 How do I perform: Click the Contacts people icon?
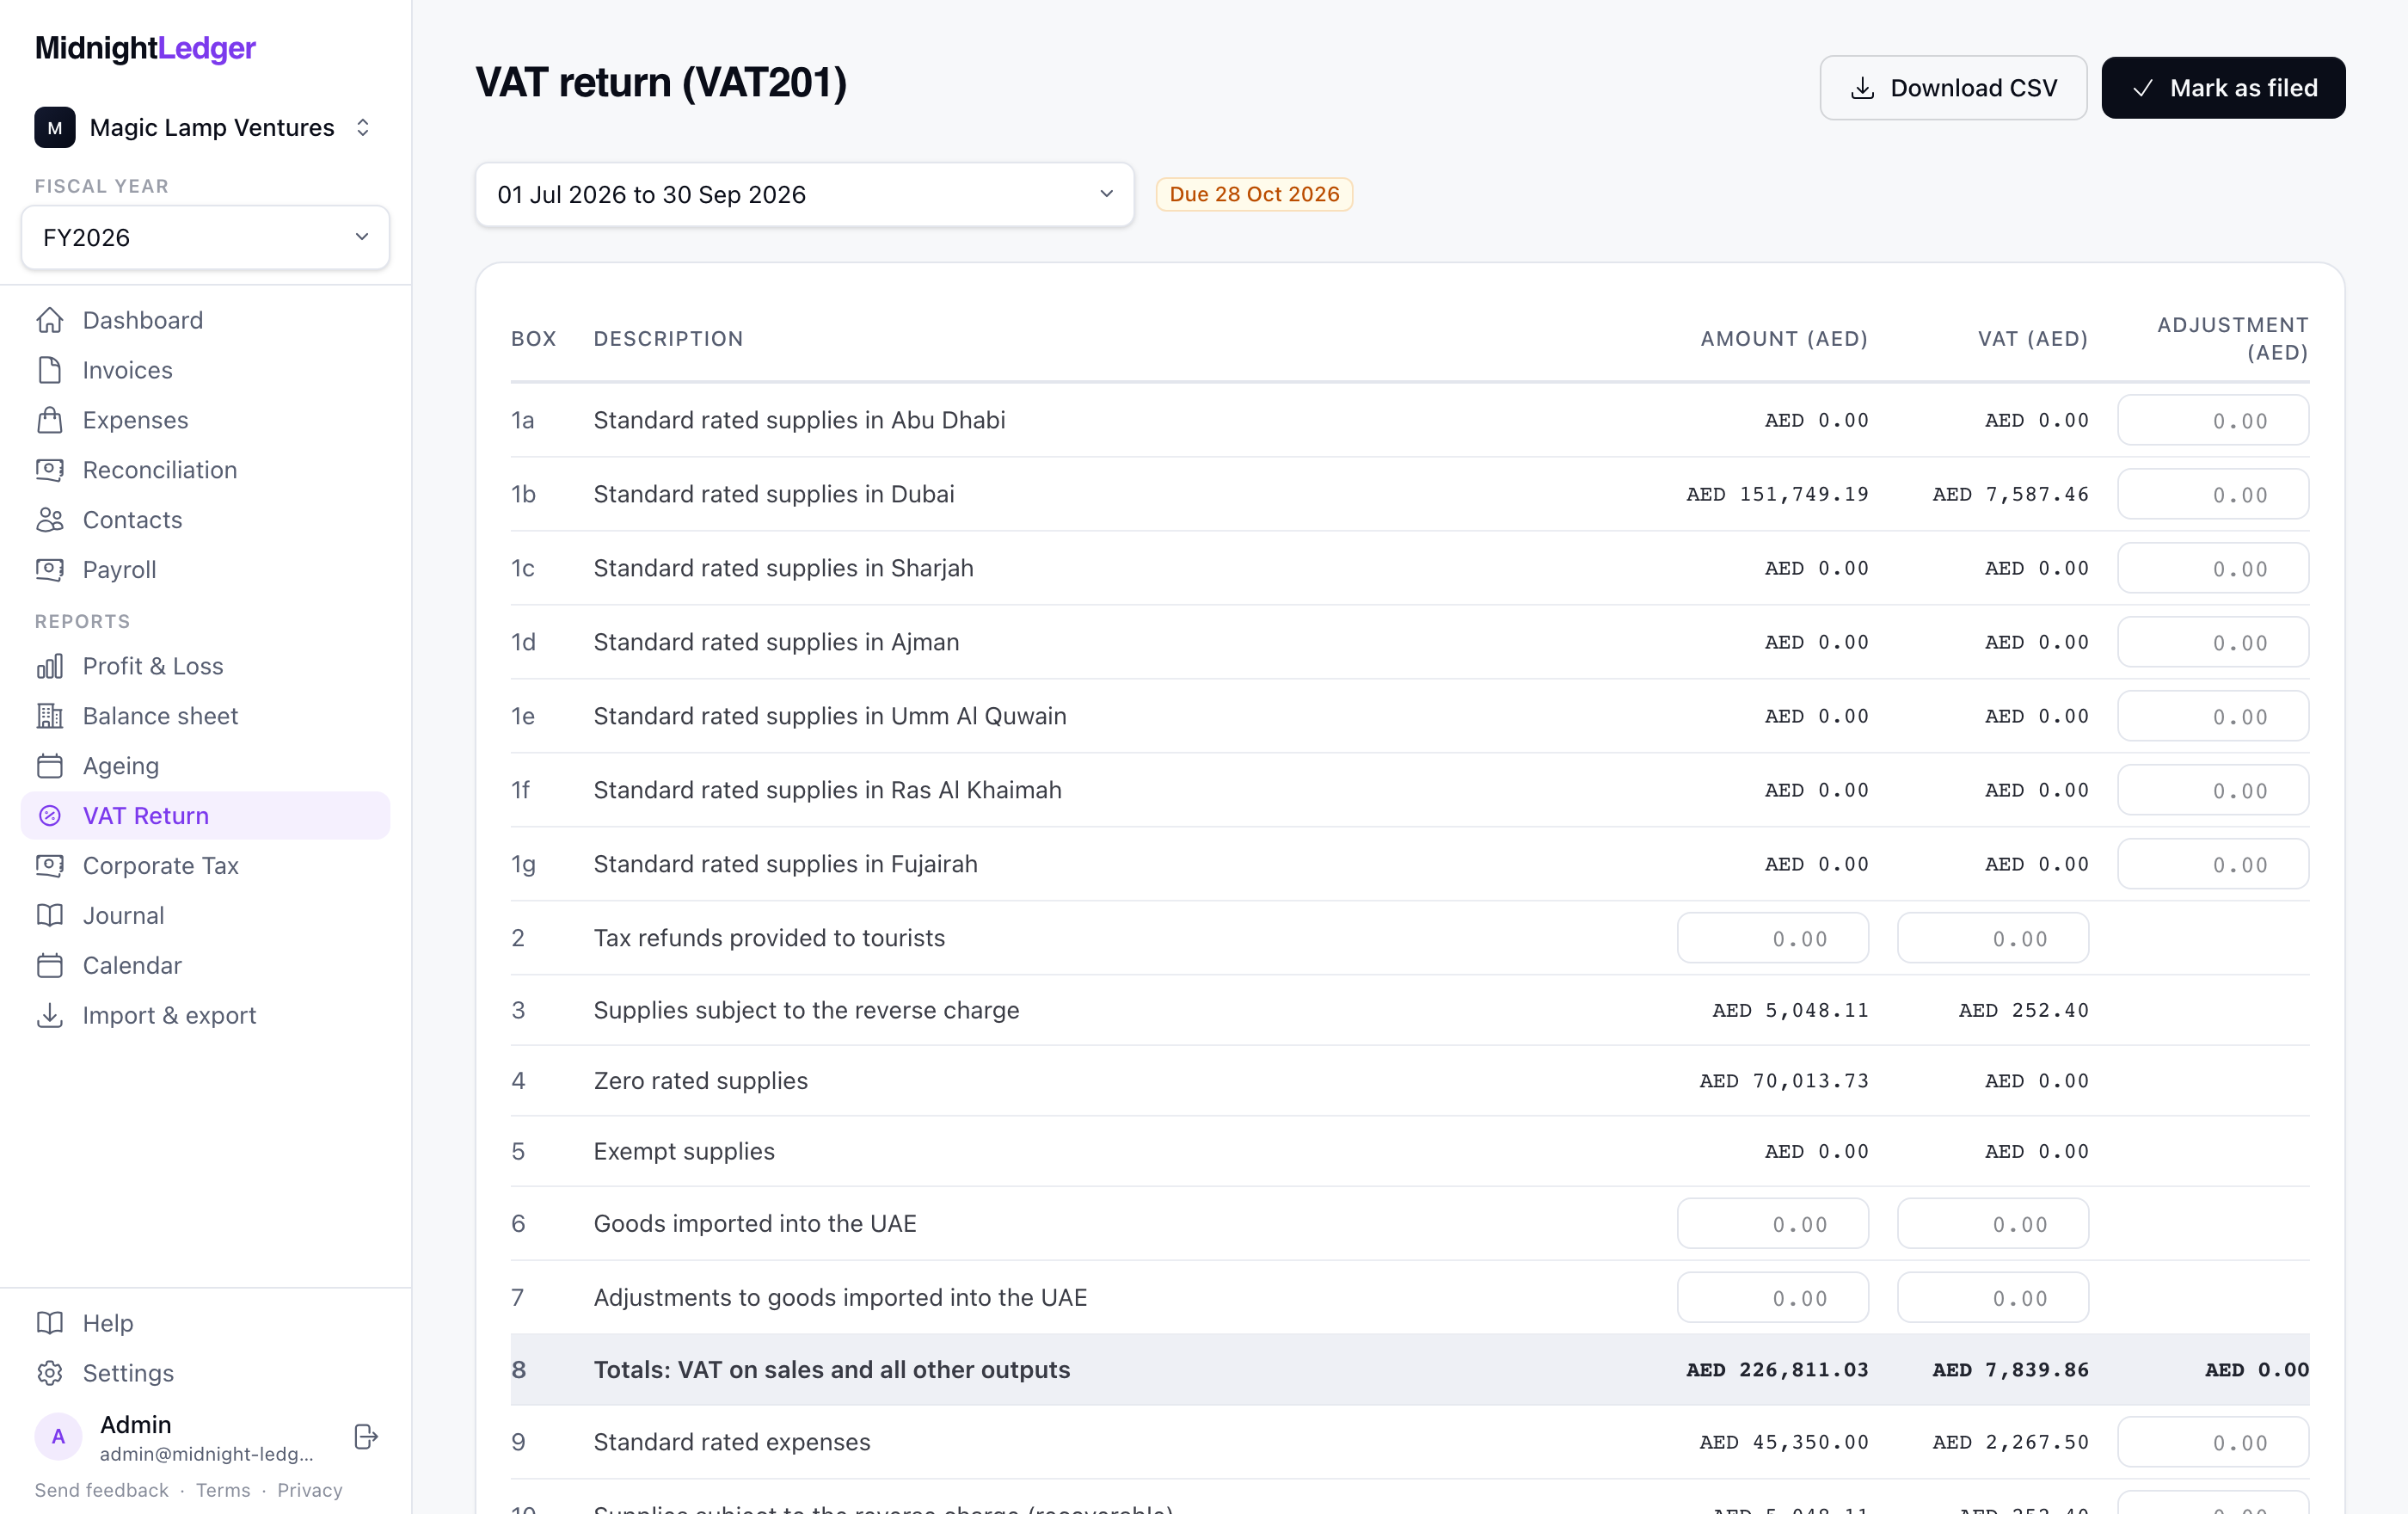pos(50,520)
